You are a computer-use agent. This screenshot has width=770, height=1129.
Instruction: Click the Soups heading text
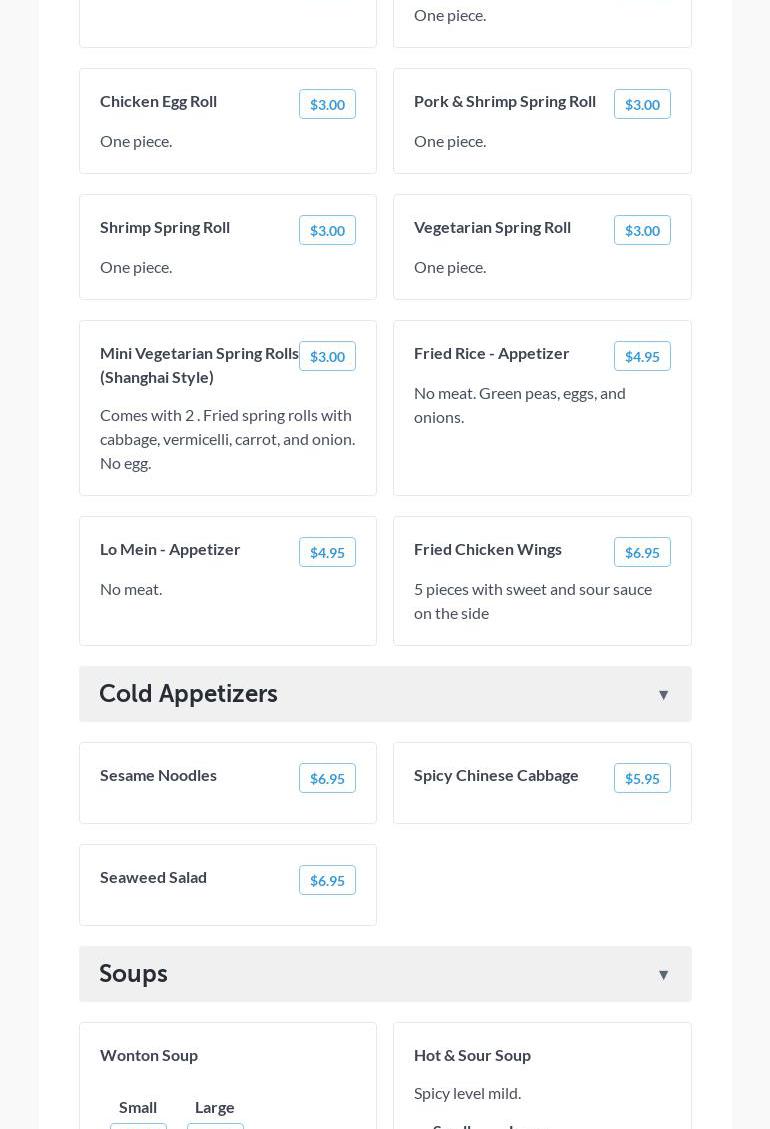133,974
